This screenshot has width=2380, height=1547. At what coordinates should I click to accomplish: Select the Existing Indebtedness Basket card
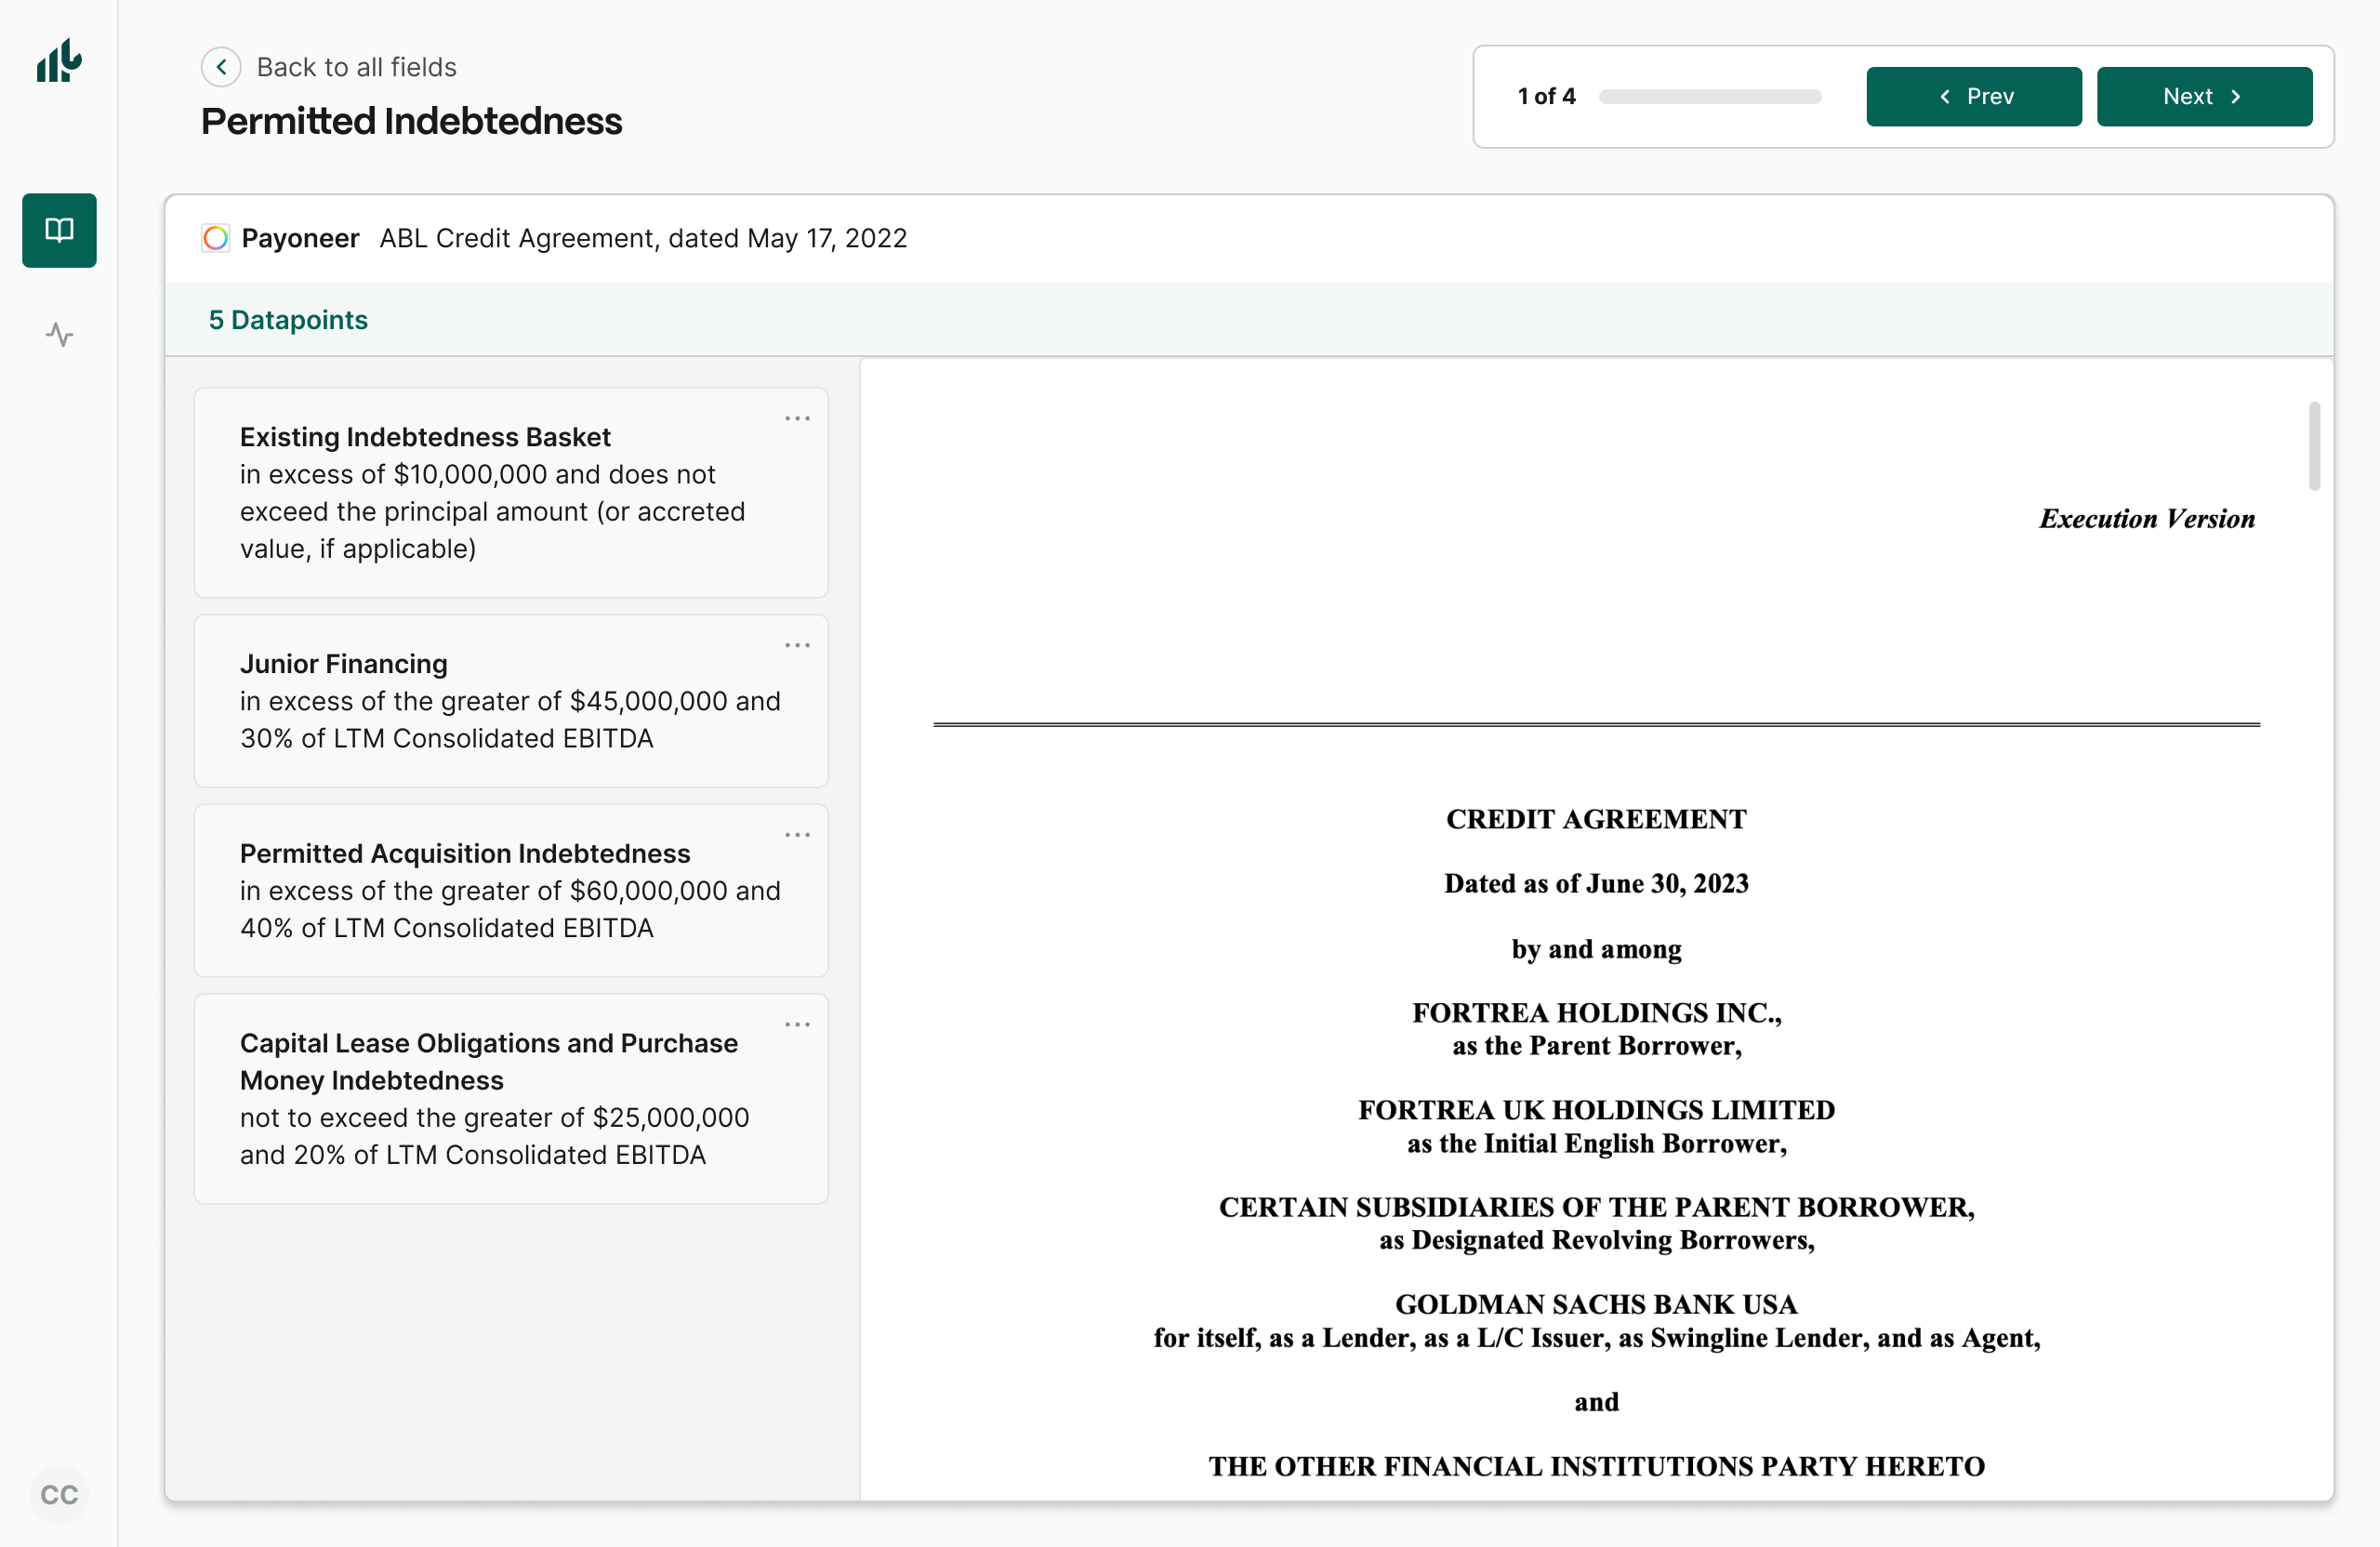click(510, 492)
